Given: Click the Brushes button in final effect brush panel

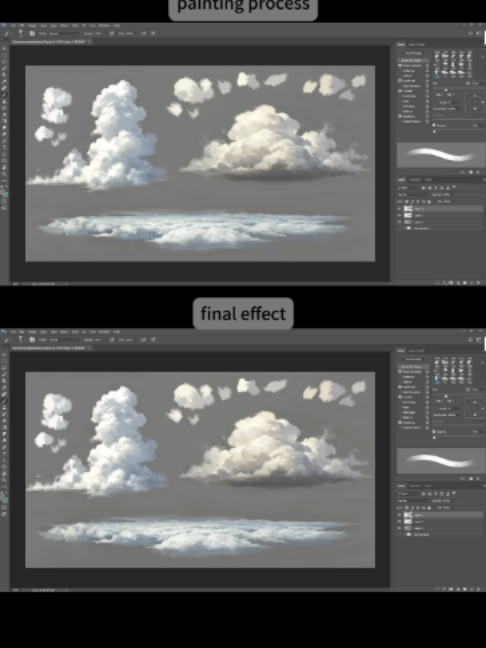Looking at the screenshot, I should point(413,359).
